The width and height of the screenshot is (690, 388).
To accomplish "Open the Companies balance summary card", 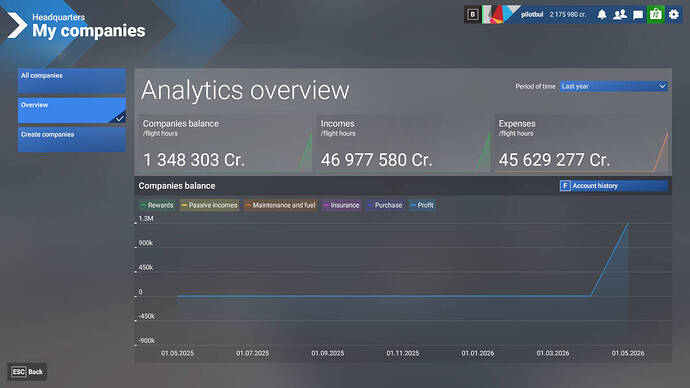I will coord(225,143).
